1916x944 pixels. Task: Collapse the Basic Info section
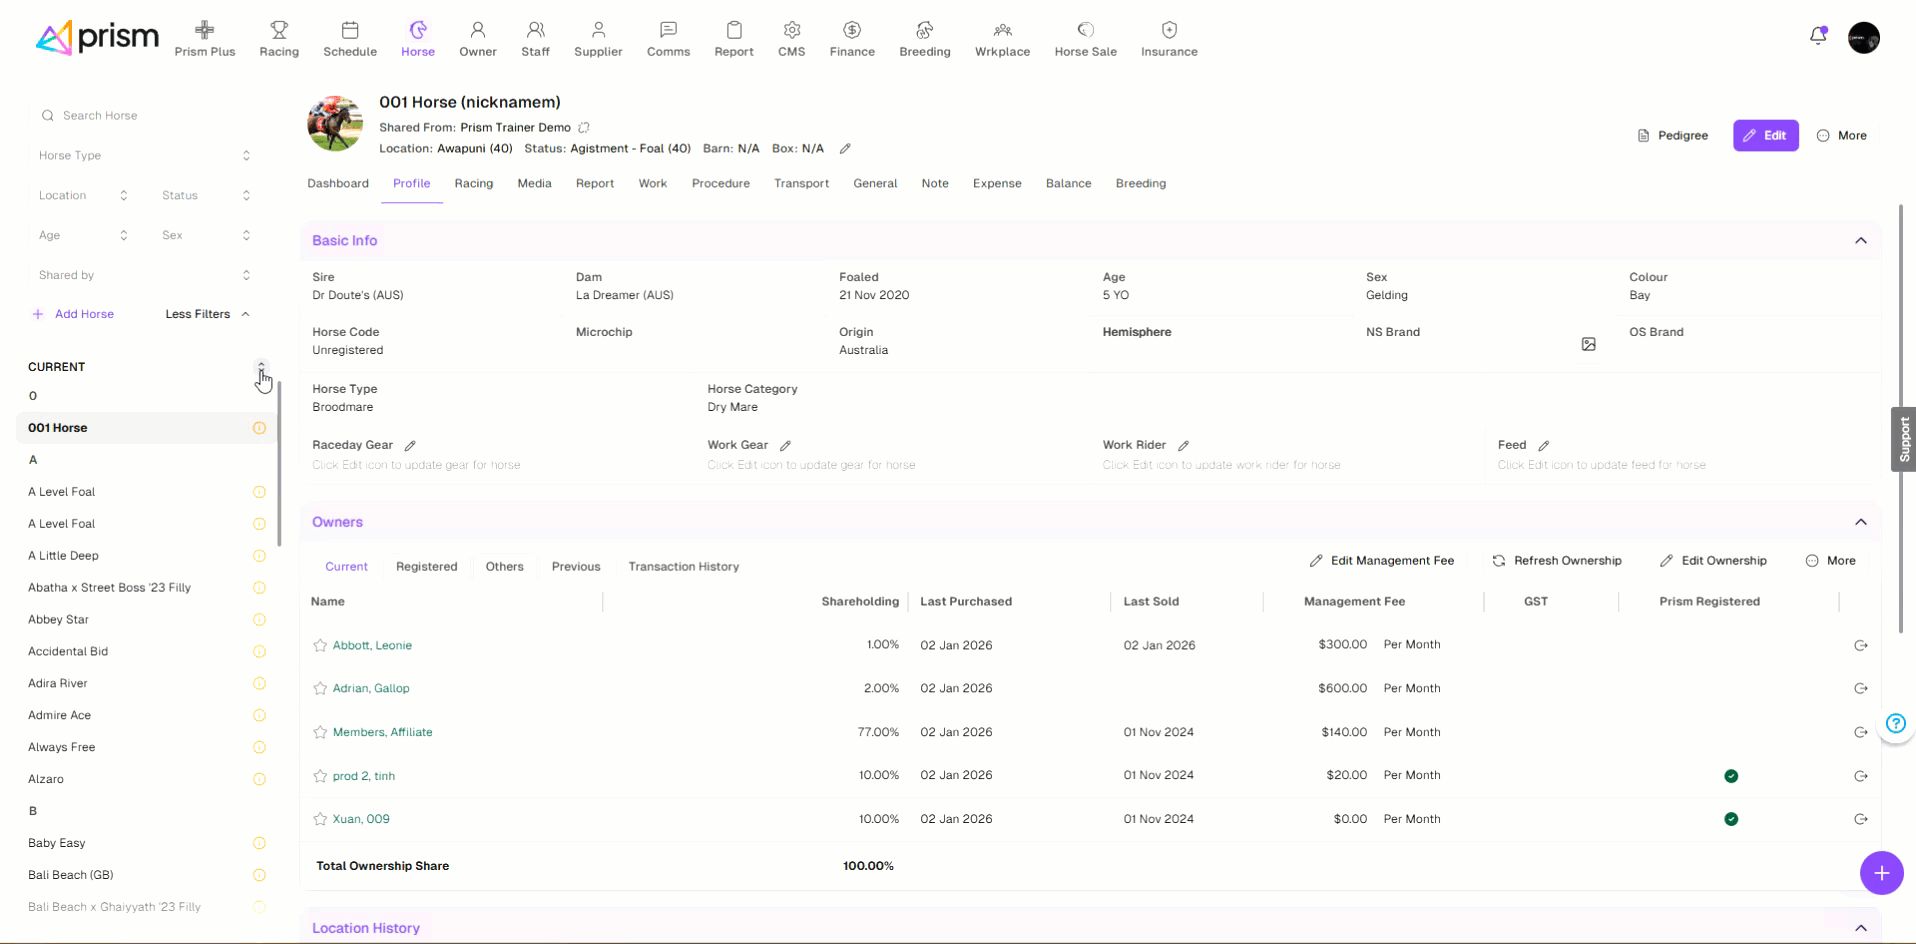click(x=1860, y=241)
